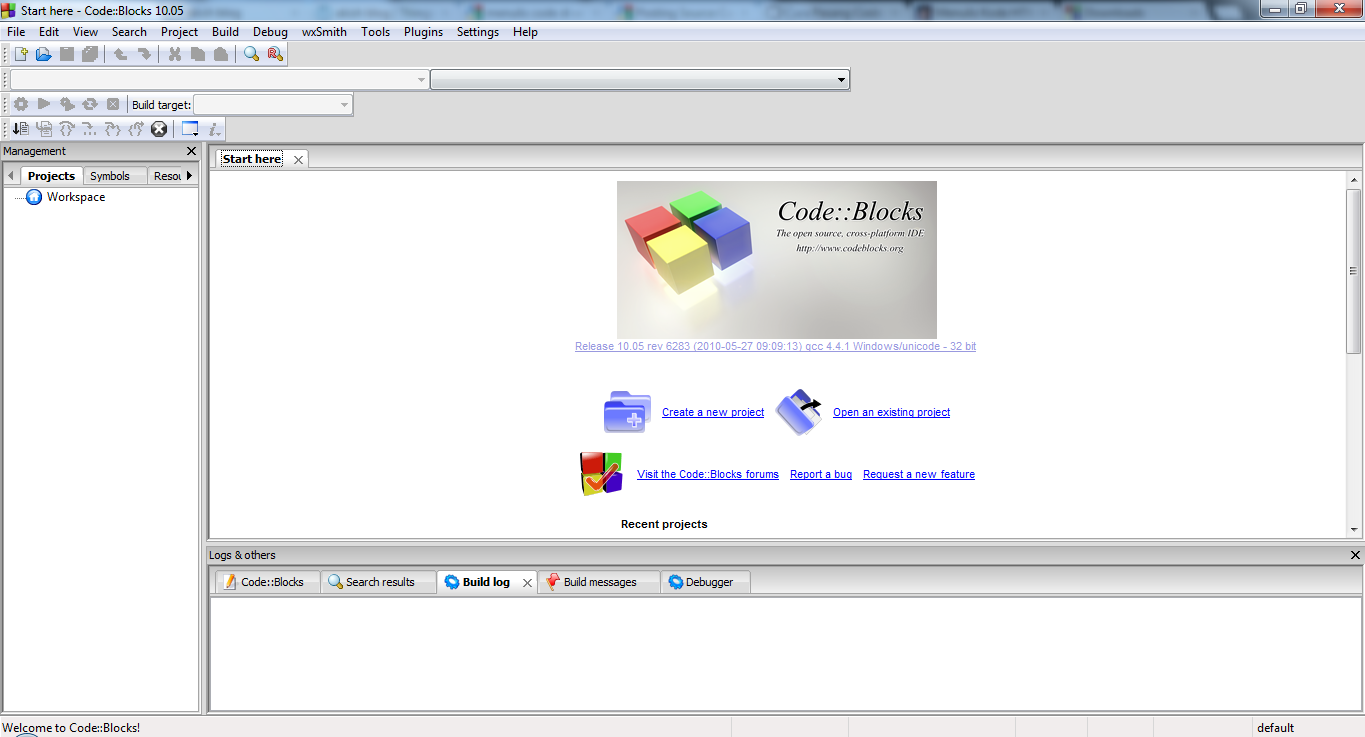Click the icon beside Open an existing project
Viewport: 1365px width, 737px height.
pyautogui.click(x=799, y=412)
